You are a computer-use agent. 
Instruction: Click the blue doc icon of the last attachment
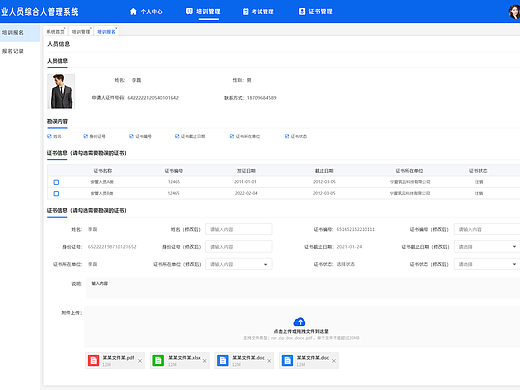[287, 360]
